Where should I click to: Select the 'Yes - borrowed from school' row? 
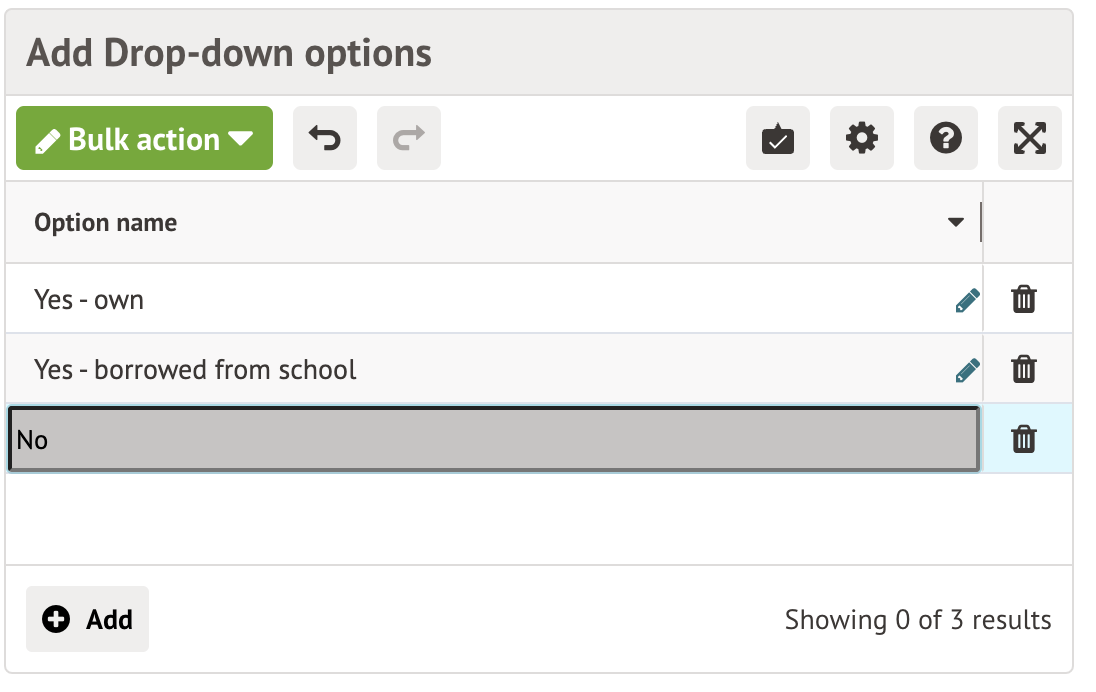coord(500,370)
